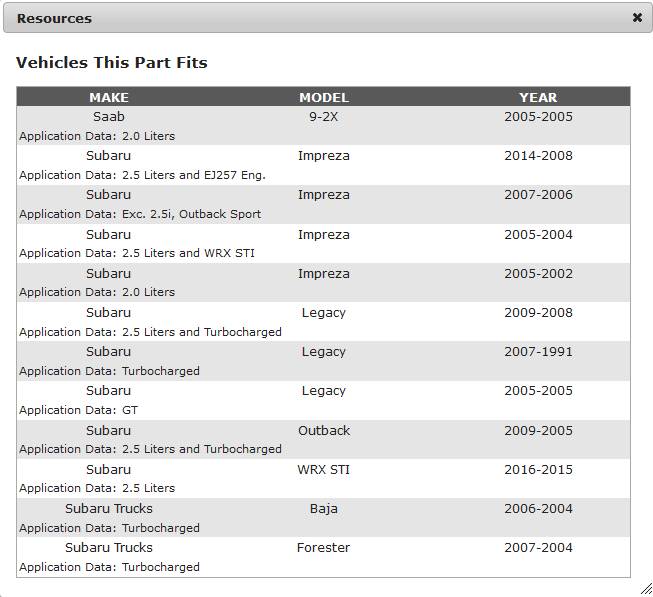Screen dimensions: 653x597
Task: Click the YEAR column header
Action: [x=538, y=97]
